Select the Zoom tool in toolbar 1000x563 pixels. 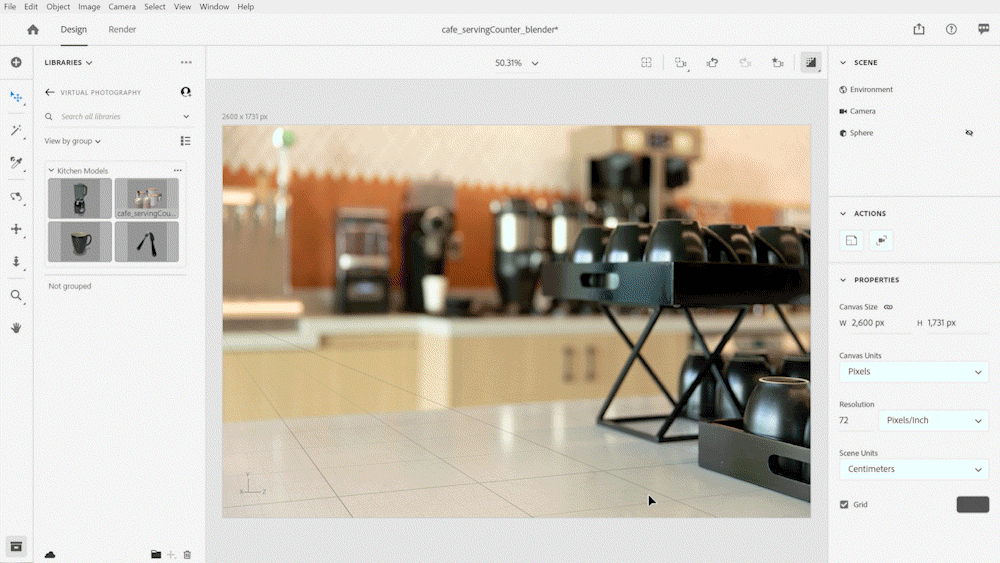pos(16,295)
